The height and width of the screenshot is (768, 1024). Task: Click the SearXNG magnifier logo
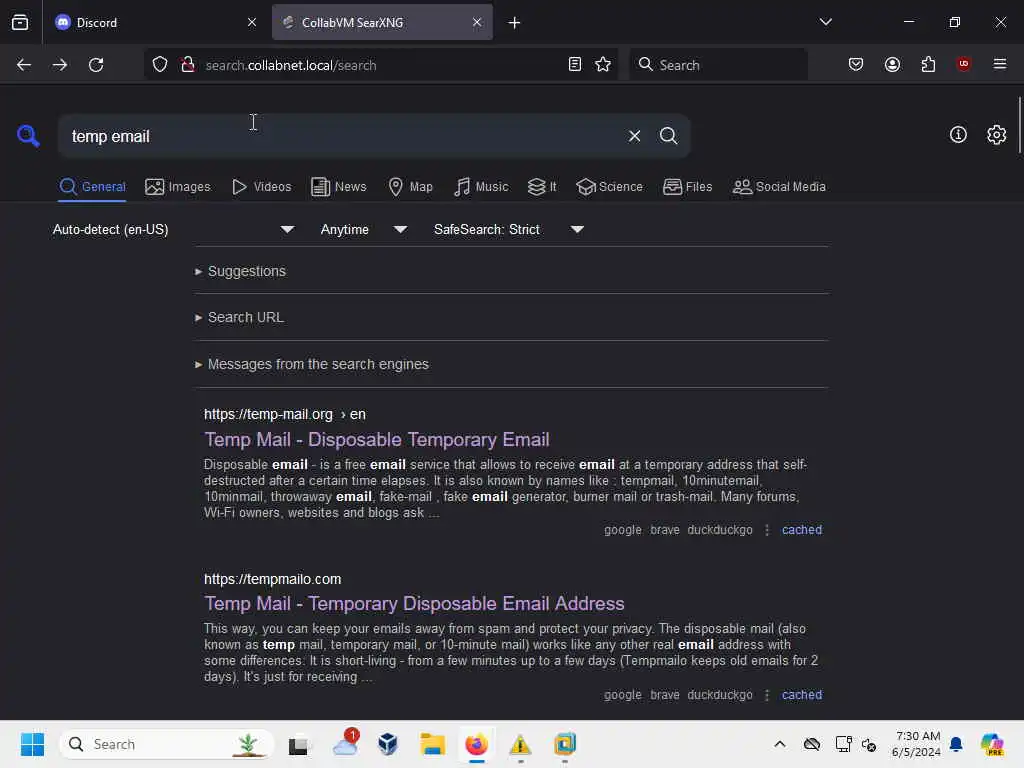[28, 136]
